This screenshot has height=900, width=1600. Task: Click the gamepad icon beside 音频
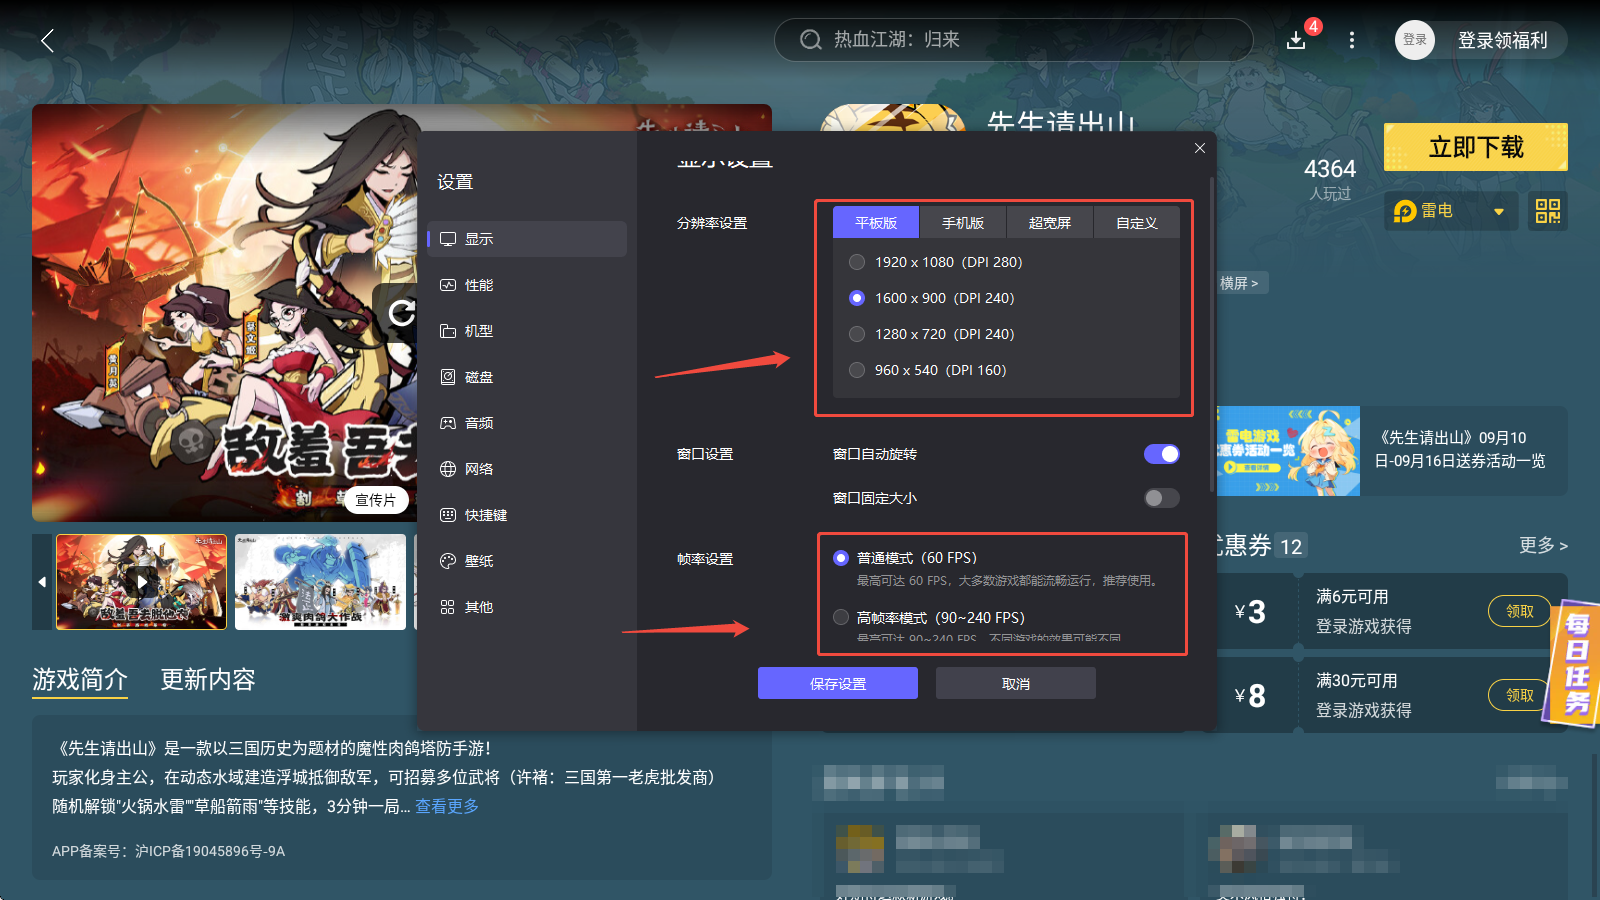[x=448, y=423]
